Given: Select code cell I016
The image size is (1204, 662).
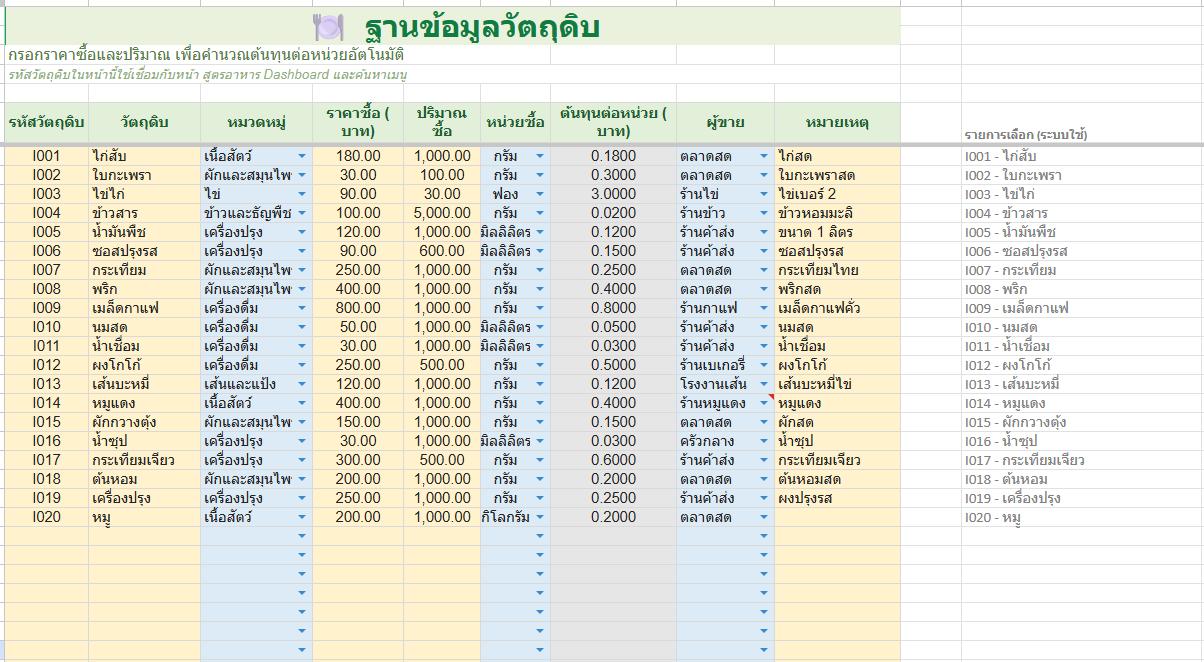Looking at the screenshot, I should pos(46,441).
